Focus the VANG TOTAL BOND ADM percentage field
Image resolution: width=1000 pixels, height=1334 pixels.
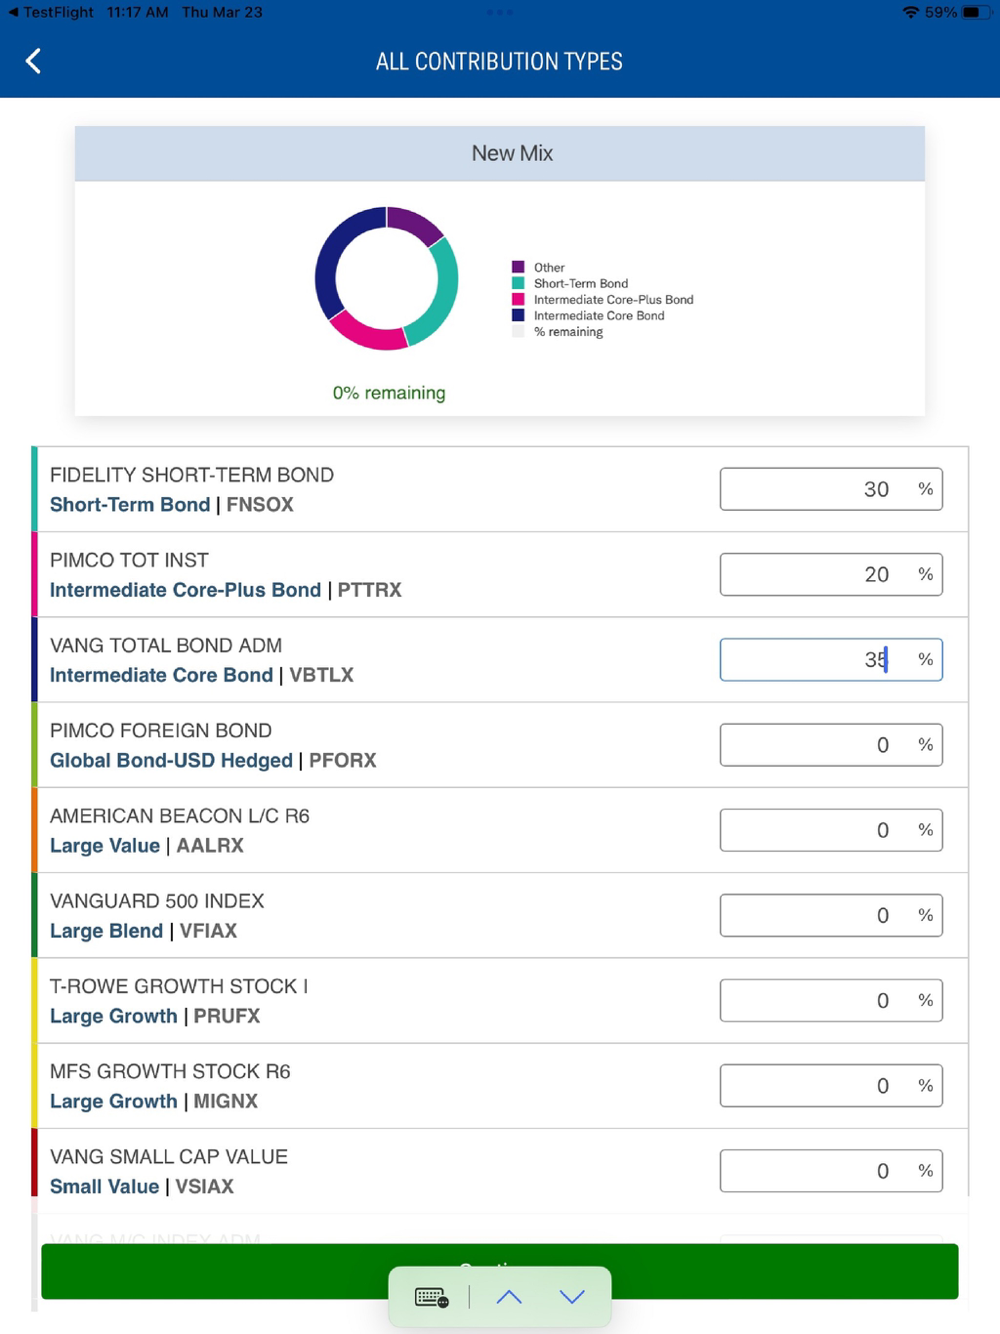click(831, 659)
